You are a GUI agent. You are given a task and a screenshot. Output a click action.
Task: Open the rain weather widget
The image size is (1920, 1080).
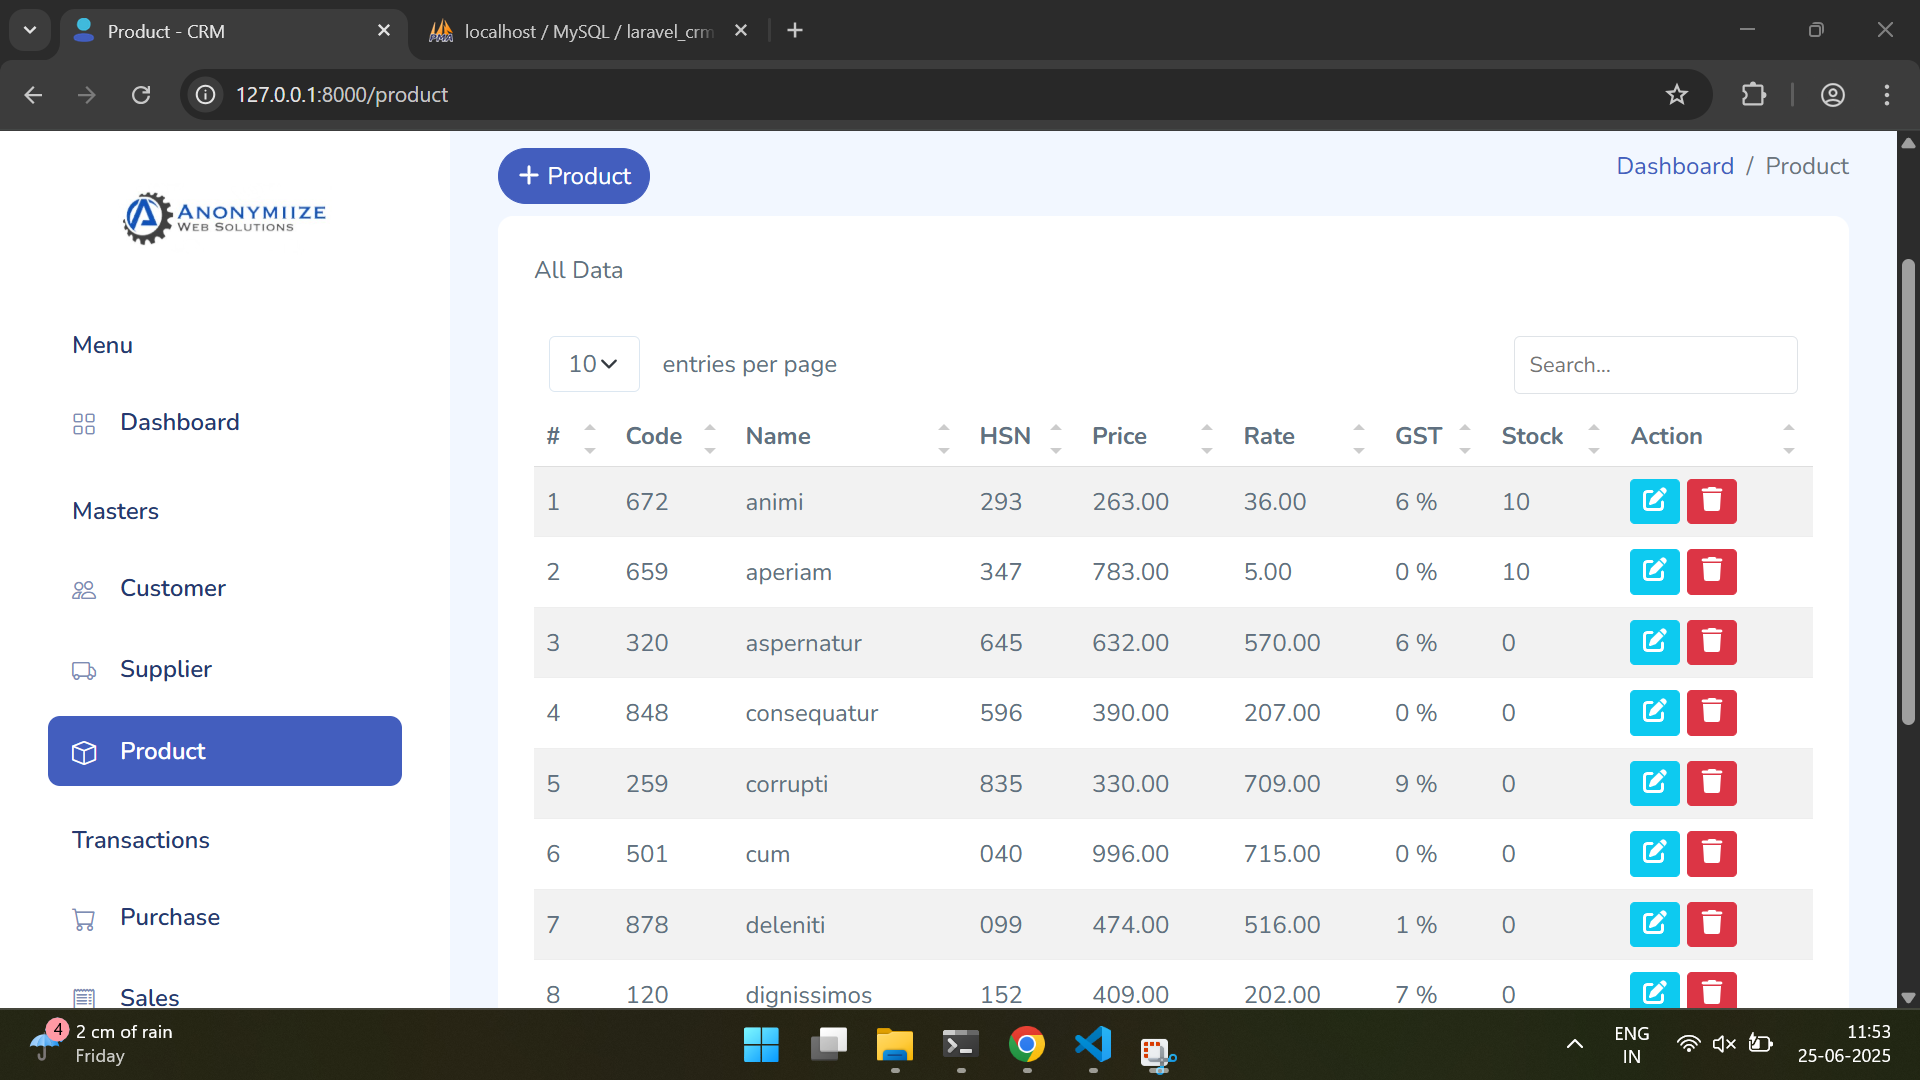100,1044
